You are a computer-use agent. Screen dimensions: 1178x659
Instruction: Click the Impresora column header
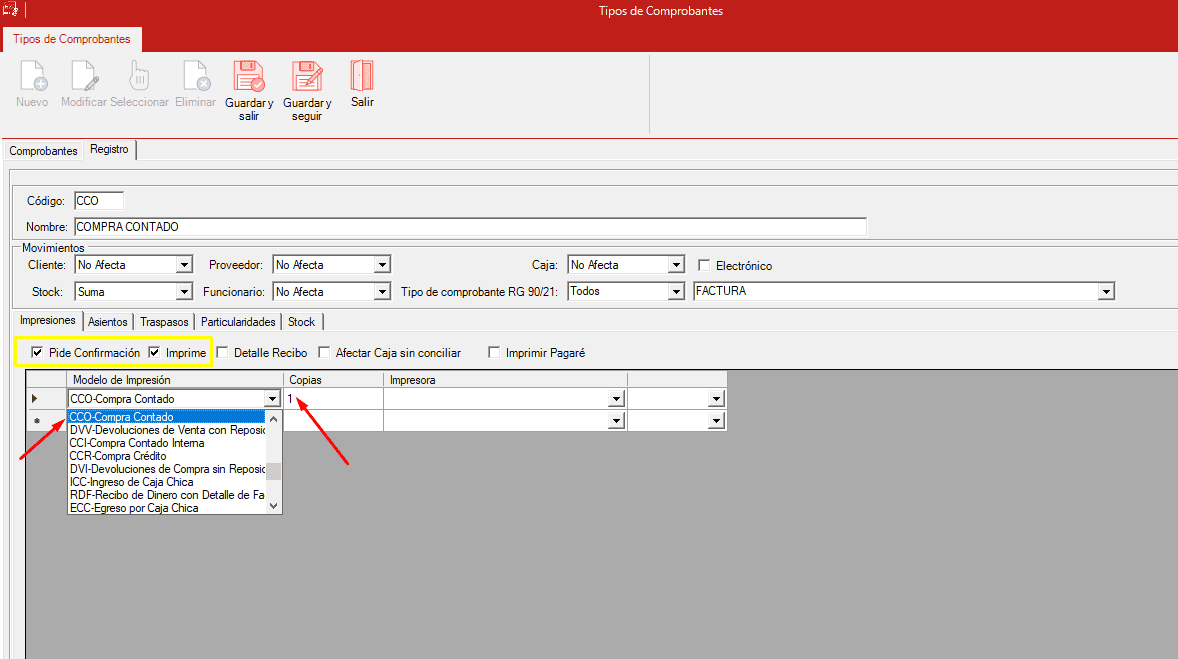(x=506, y=380)
